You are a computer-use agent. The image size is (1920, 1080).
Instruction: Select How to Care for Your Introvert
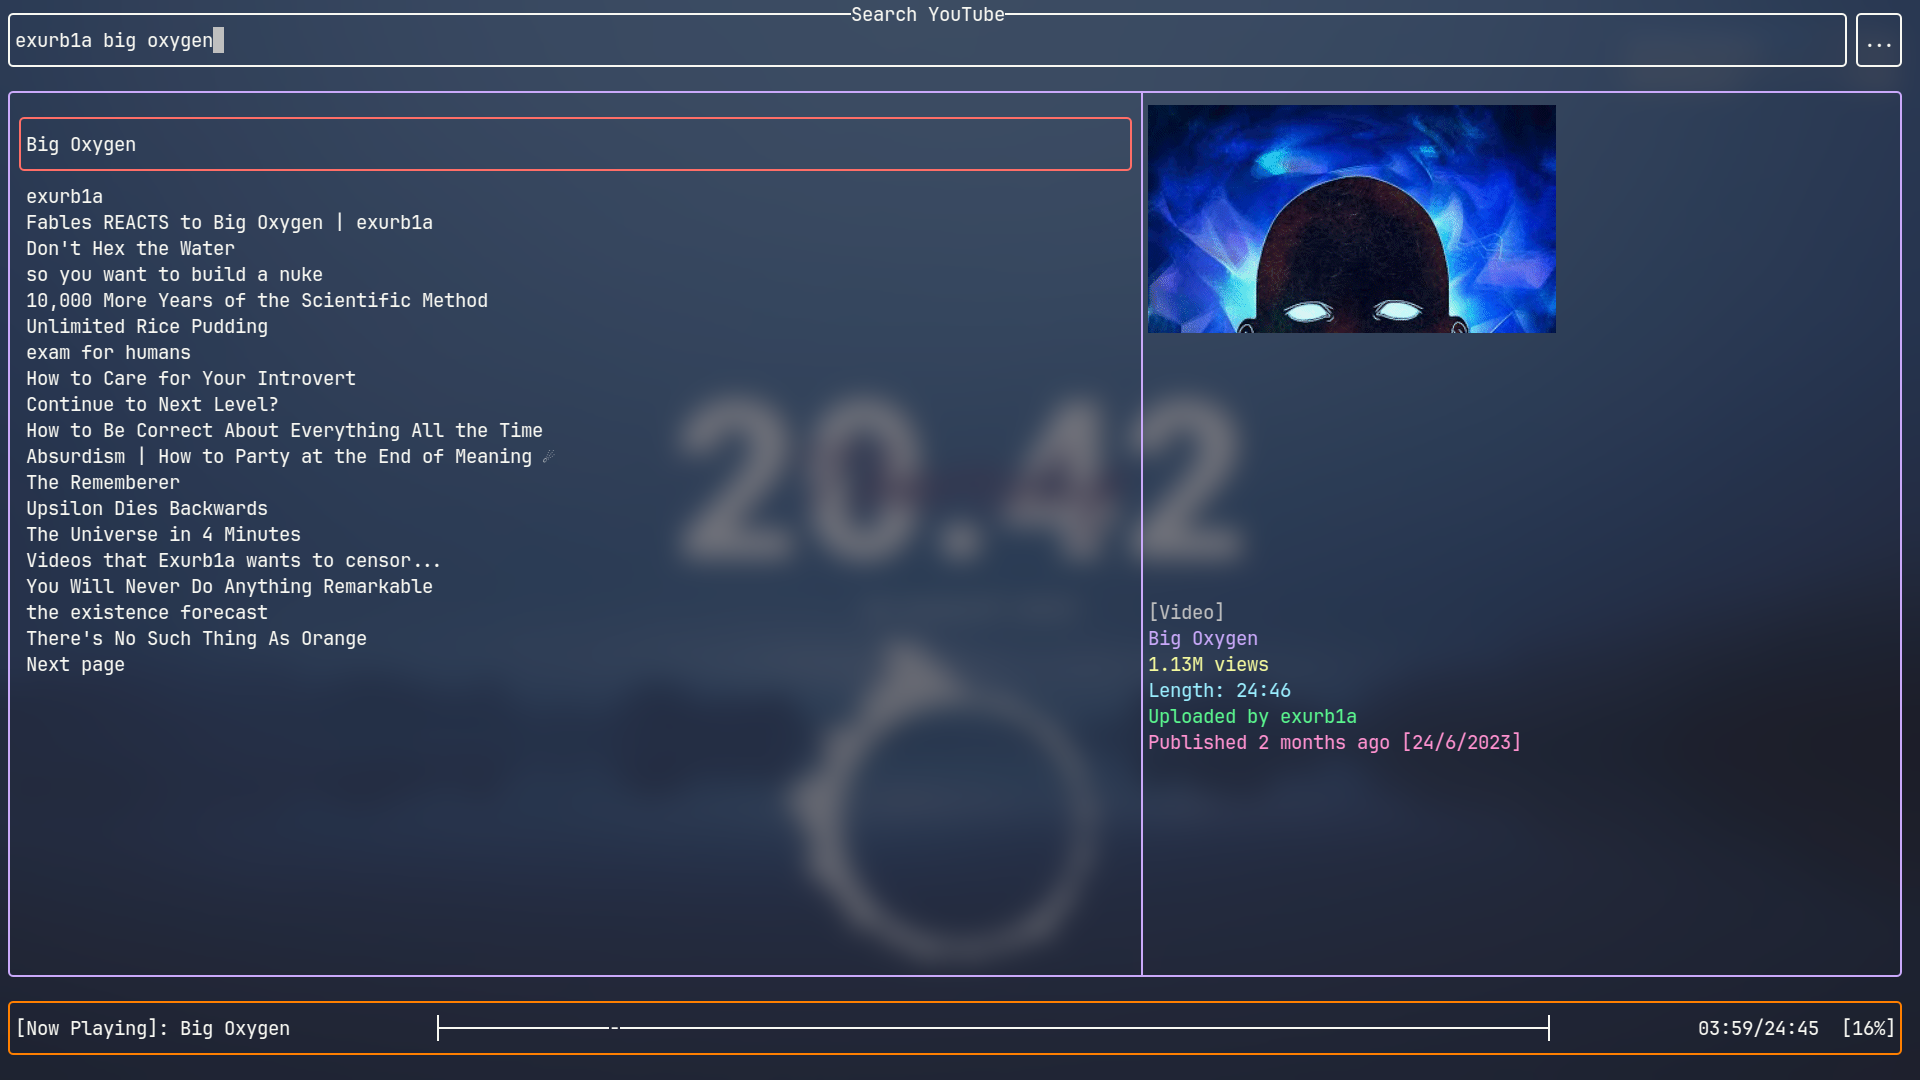(x=191, y=379)
